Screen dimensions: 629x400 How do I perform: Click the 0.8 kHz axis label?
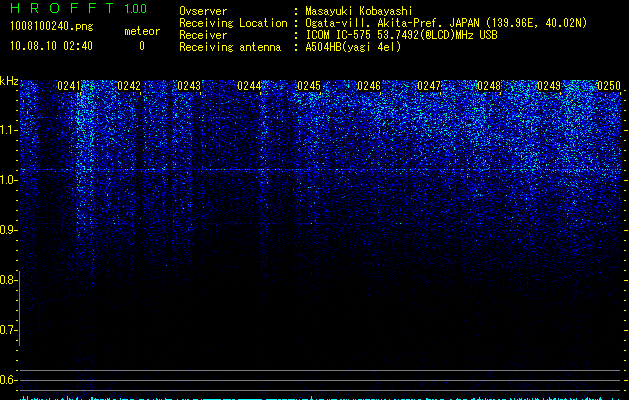click(9, 280)
